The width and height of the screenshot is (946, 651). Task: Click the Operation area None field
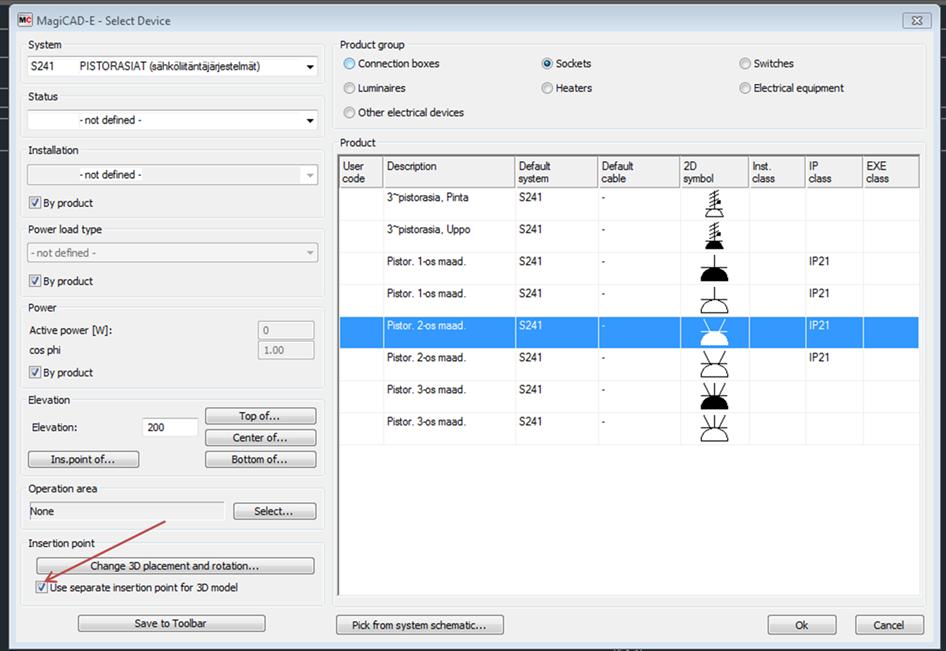[x=127, y=511]
